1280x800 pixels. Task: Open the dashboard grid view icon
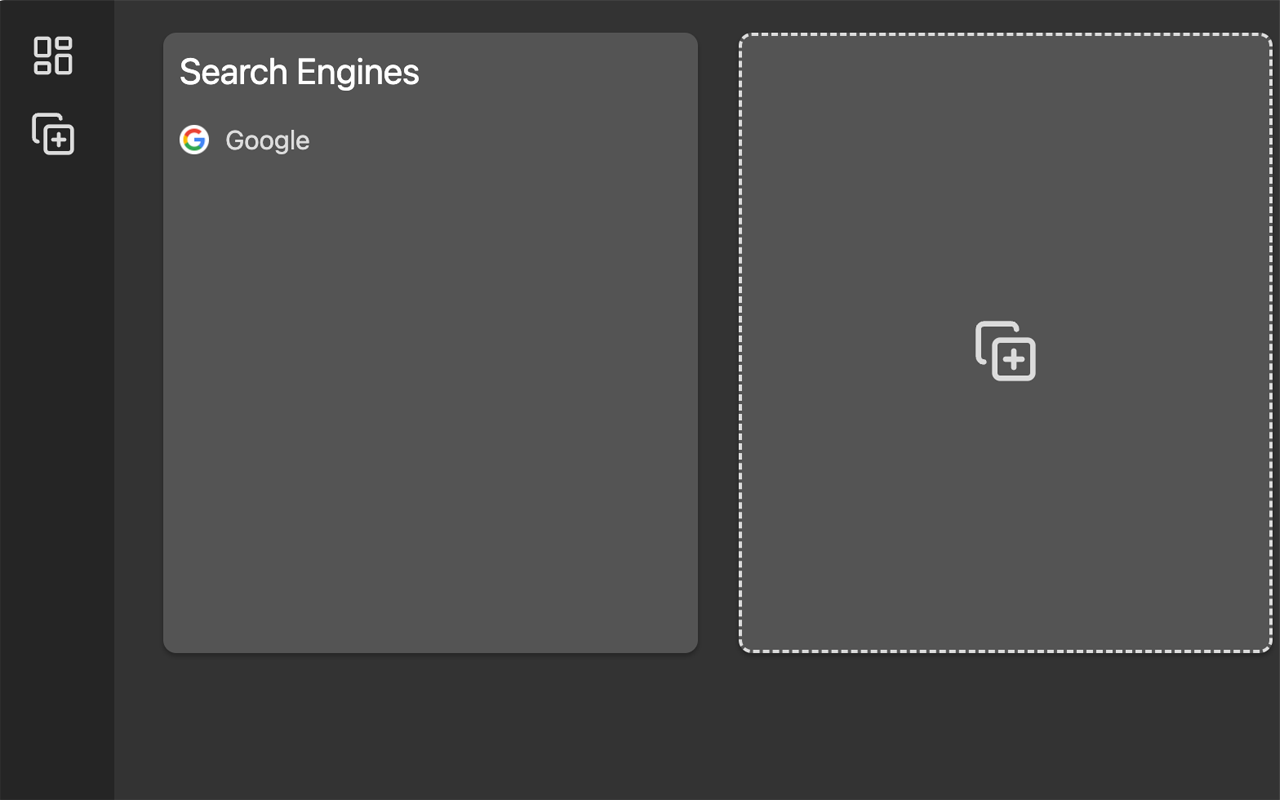[53, 55]
